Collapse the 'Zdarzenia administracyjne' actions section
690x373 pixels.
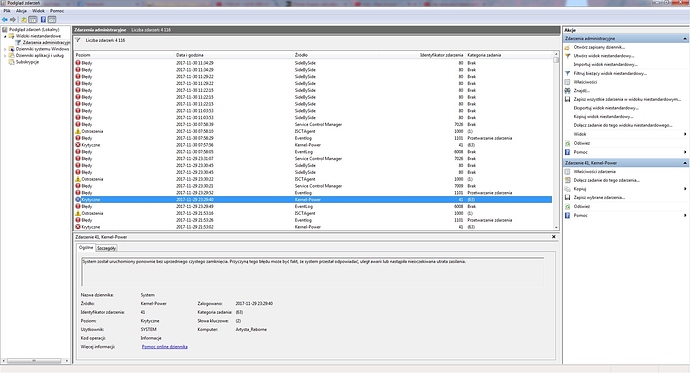pos(684,39)
